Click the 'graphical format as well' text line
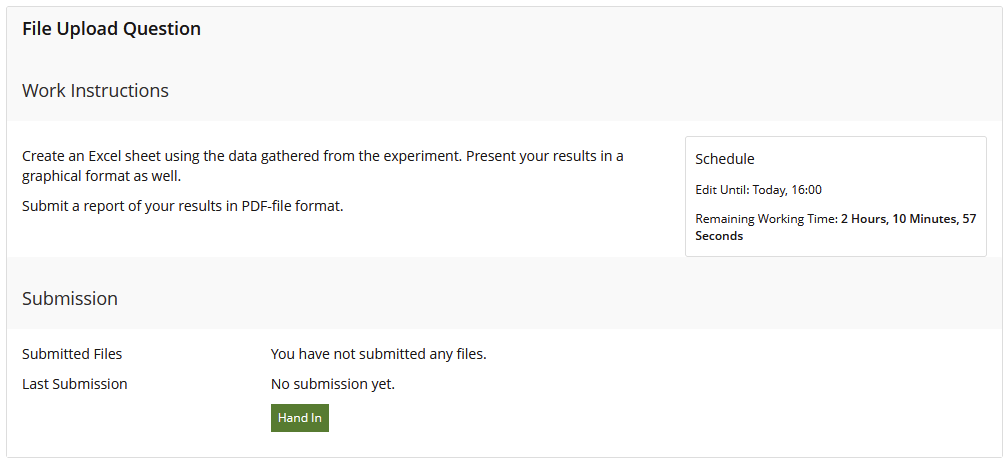Screen dimensions: 1008x463 [x=102, y=176]
